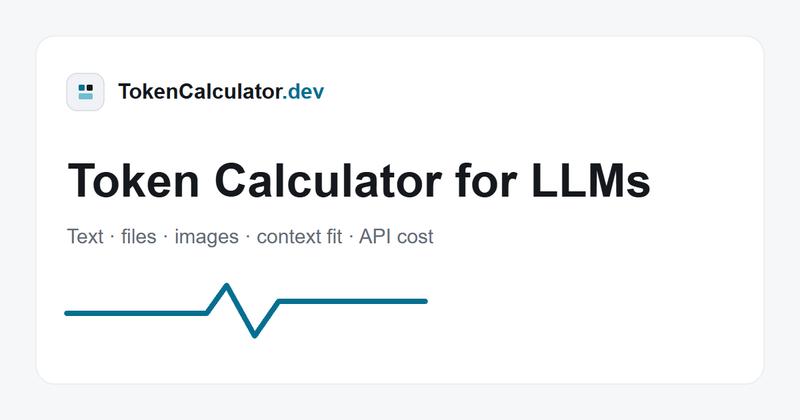Click the TokenCalculator logo icon
This screenshot has width=800, height=420.
85,92
